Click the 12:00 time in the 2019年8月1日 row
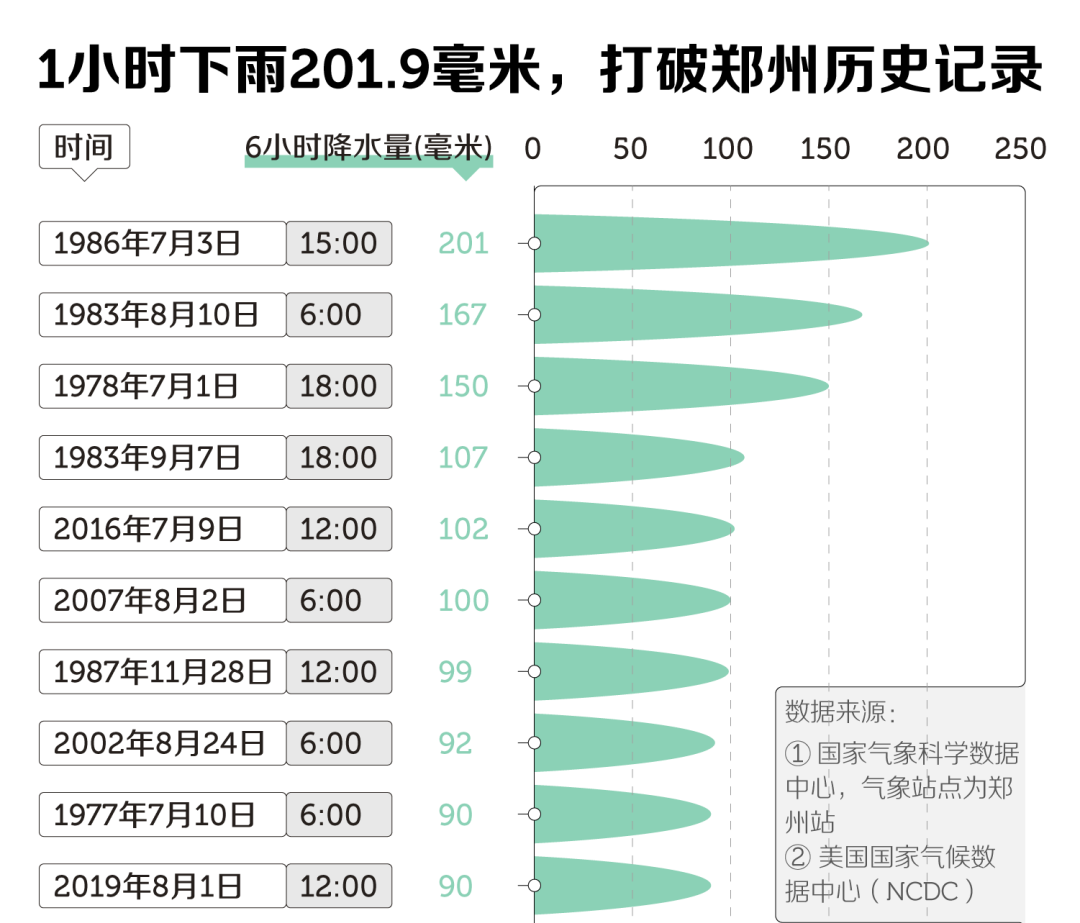Viewport: 1080px width, 923px height. pyautogui.click(x=339, y=886)
